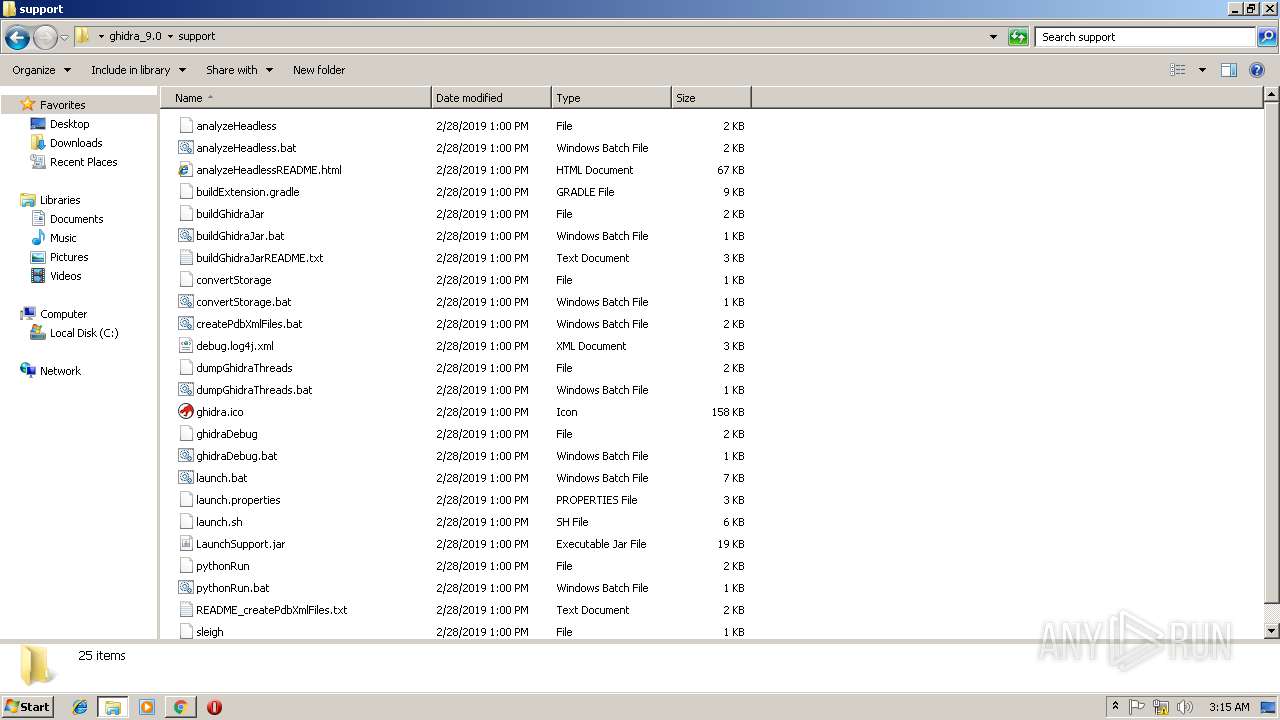The width and height of the screenshot is (1280, 720).
Task: Select Network in the navigation pane
Action: pos(60,371)
